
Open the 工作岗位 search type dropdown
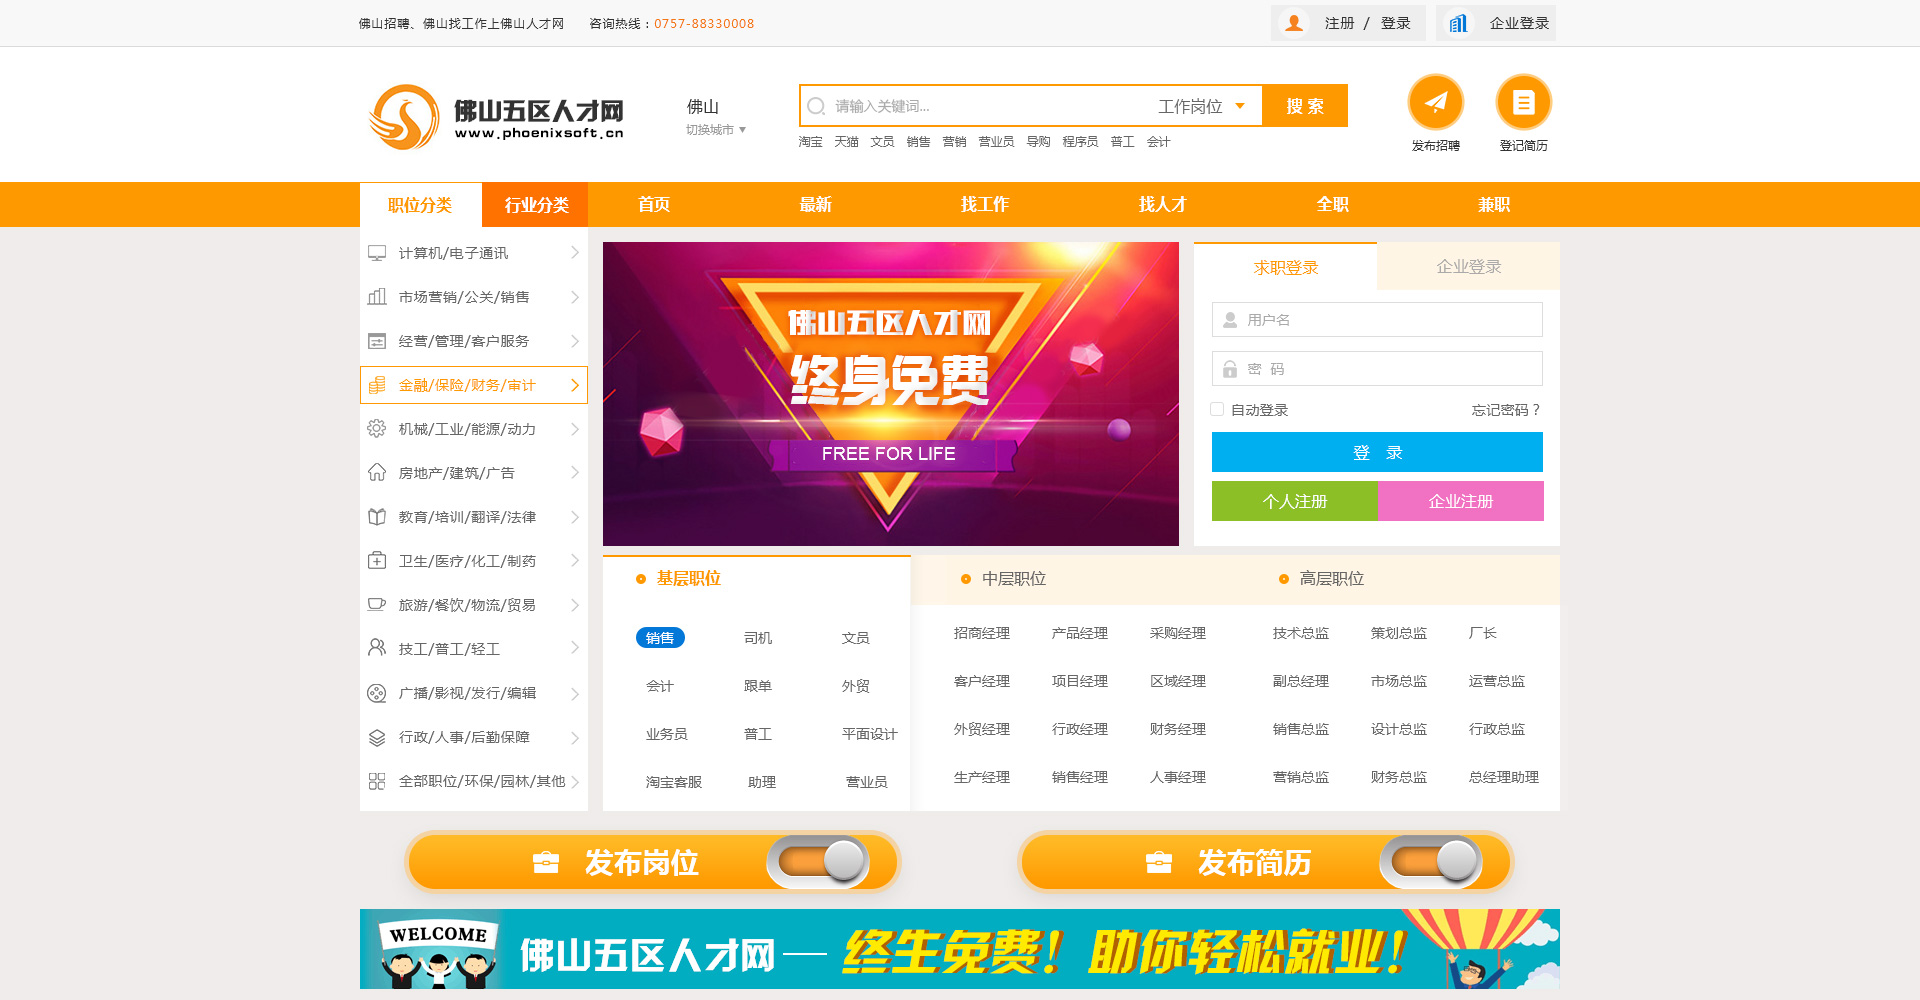pos(1201,106)
